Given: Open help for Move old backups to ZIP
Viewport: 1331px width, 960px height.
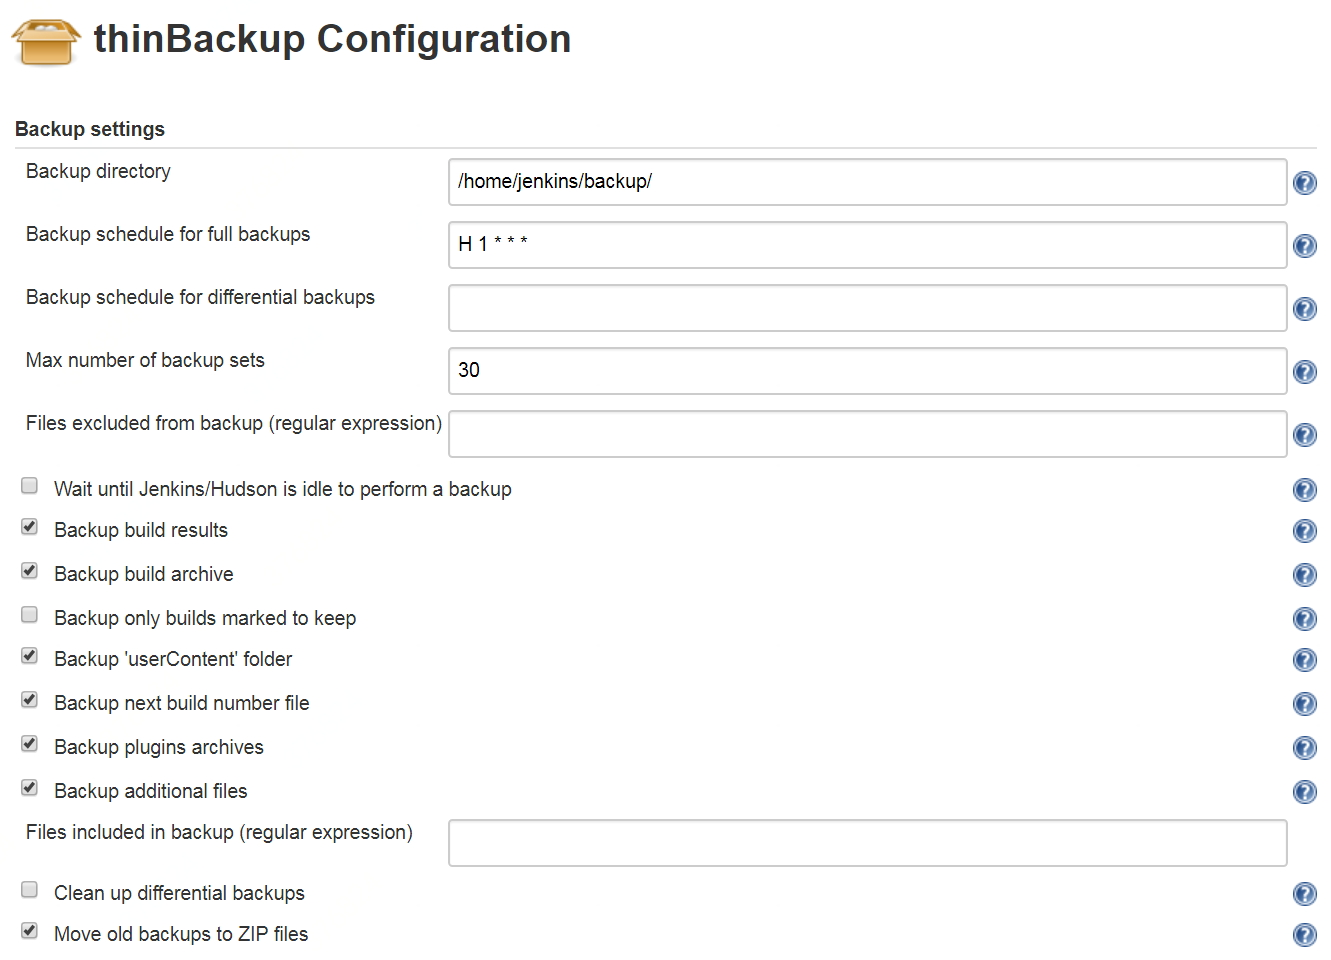Looking at the screenshot, I should [1304, 935].
